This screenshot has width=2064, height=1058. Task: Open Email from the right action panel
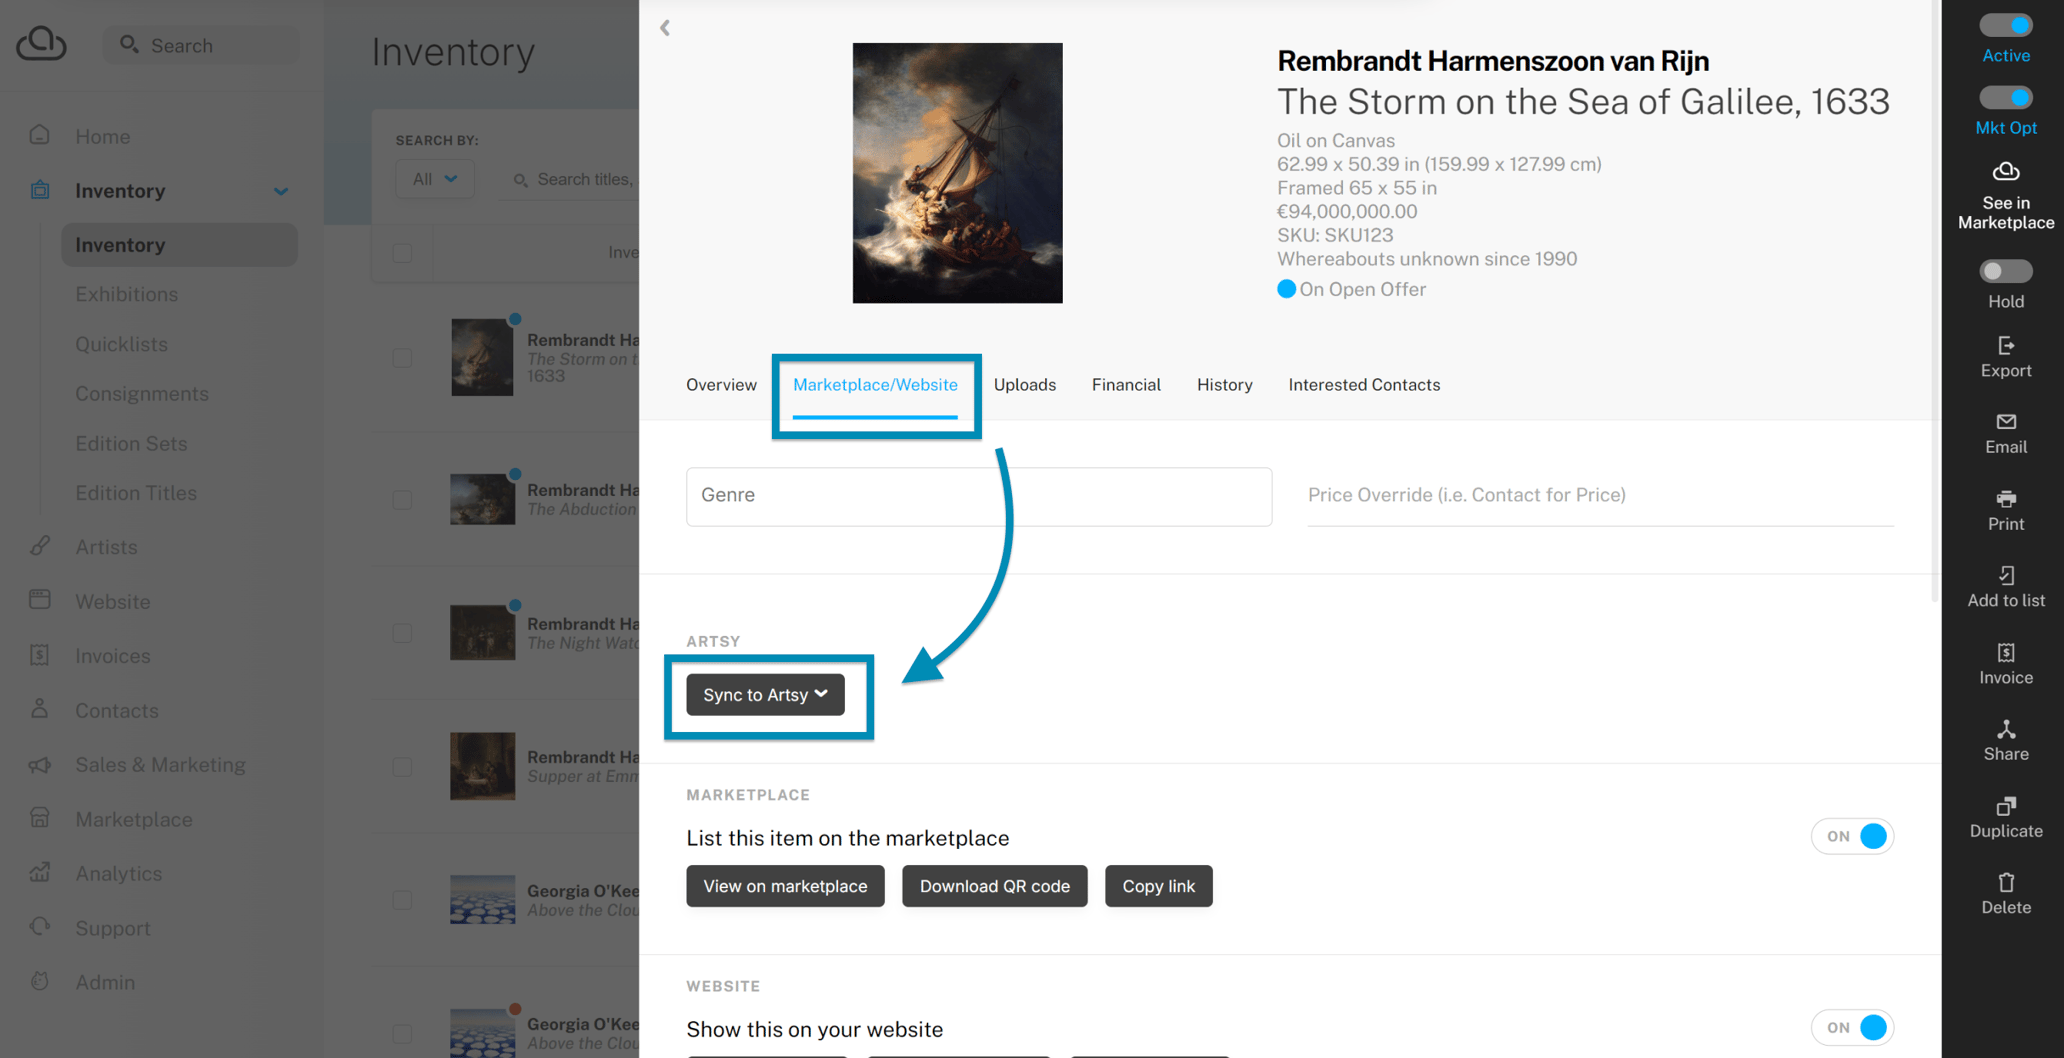tap(2005, 433)
